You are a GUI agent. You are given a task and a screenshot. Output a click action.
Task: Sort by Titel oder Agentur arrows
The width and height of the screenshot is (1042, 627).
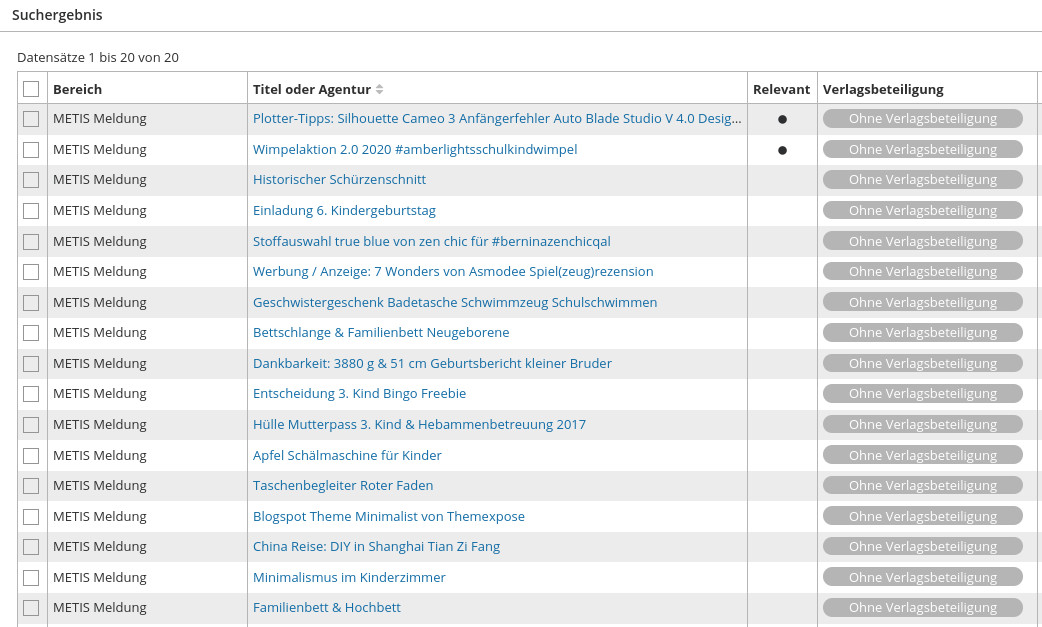click(x=379, y=89)
